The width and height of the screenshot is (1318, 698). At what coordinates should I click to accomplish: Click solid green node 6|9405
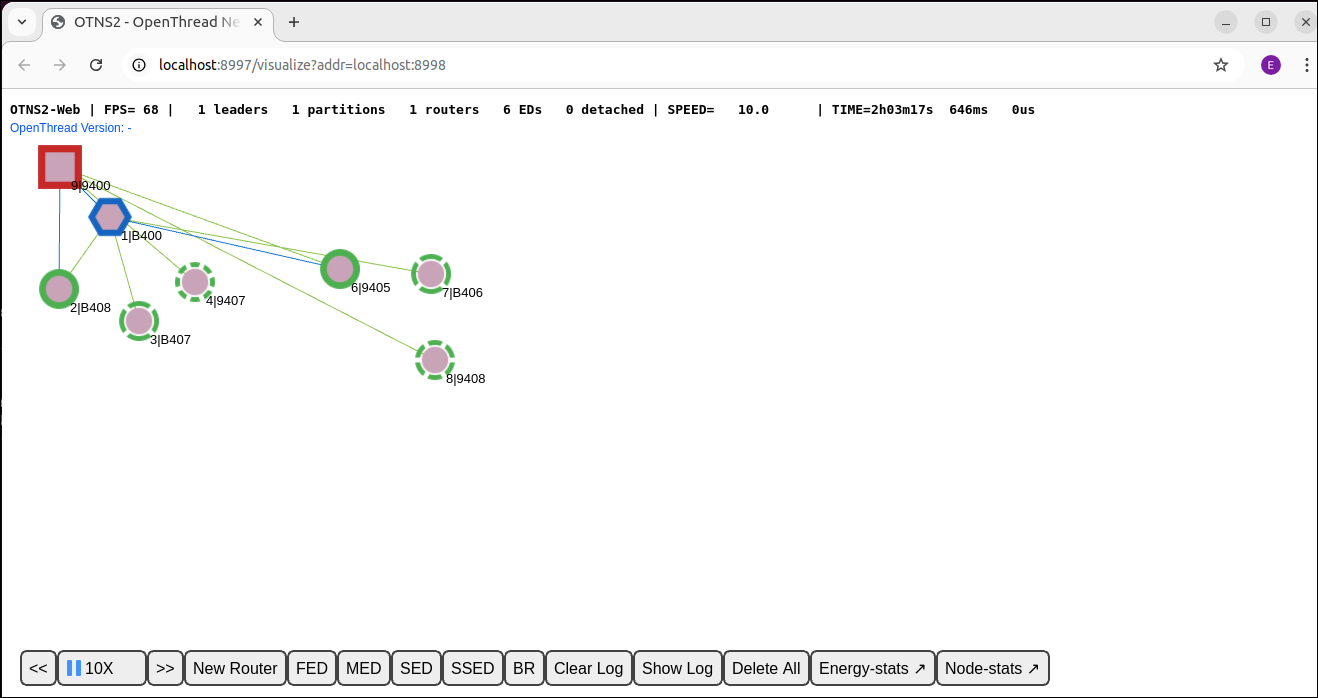click(x=340, y=269)
